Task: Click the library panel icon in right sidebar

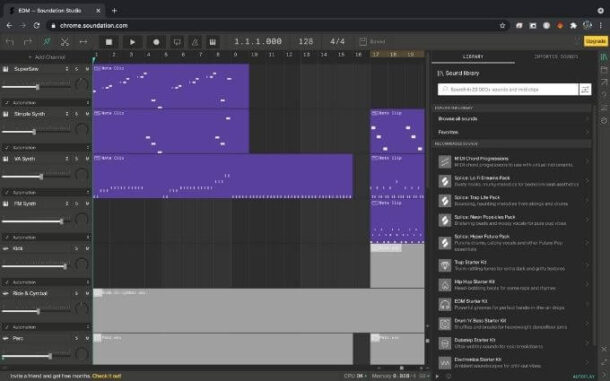Action: 603,57
